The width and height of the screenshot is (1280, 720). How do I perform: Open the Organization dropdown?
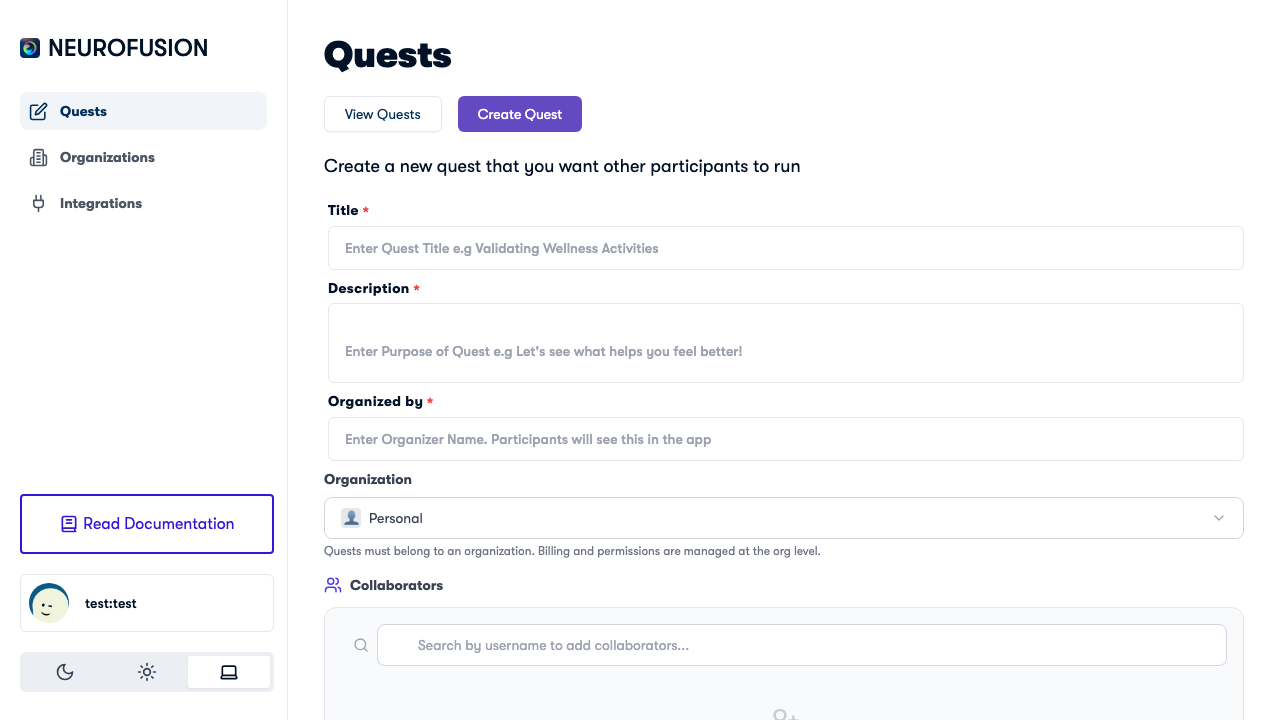(785, 517)
